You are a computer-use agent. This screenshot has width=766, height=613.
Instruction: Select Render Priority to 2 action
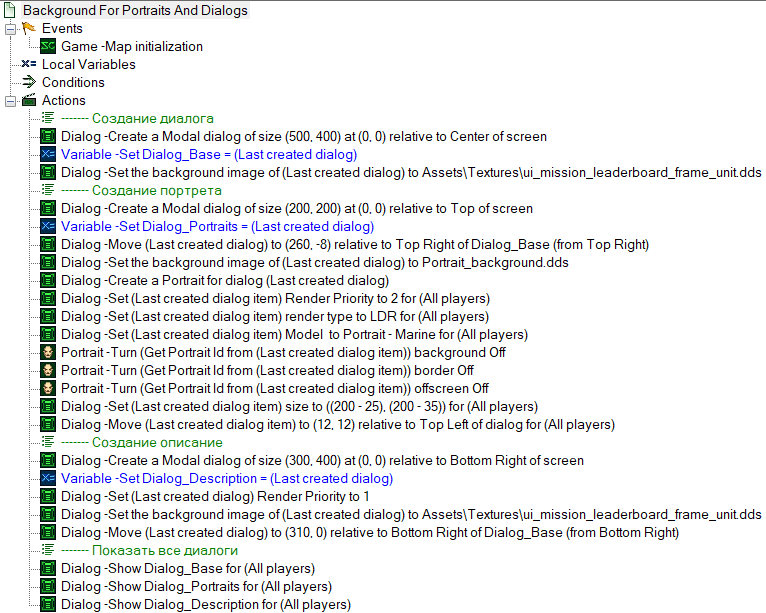coord(276,298)
